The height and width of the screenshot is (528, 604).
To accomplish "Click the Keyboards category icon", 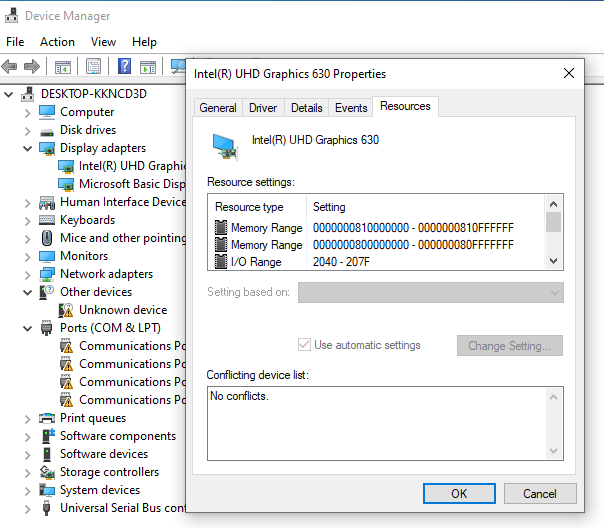I will 47,220.
